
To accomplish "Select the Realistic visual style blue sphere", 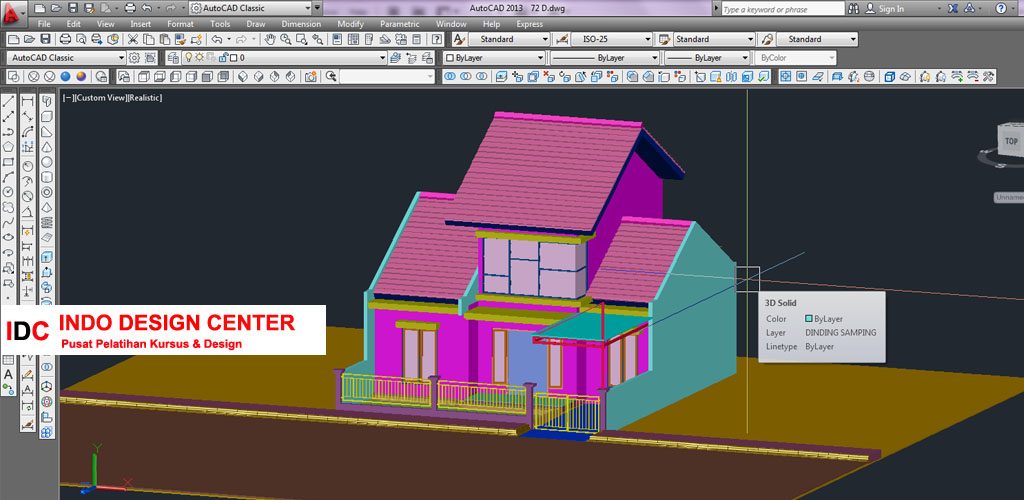I will point(65,76).
